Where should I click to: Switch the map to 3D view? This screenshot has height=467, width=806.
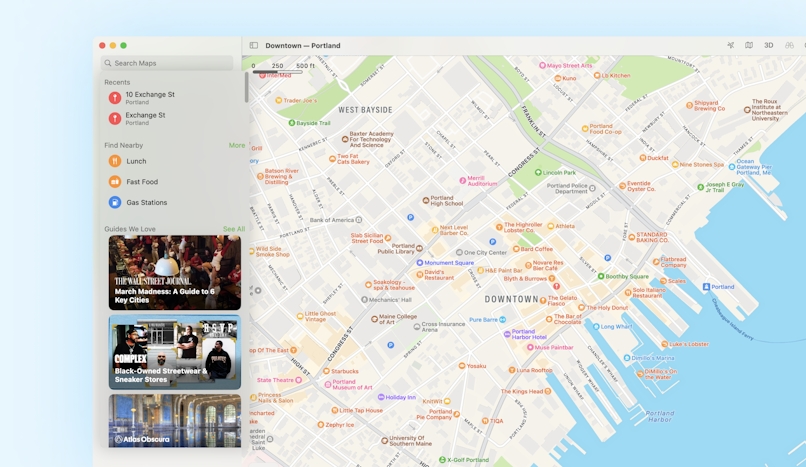click(x=768, y=45)
